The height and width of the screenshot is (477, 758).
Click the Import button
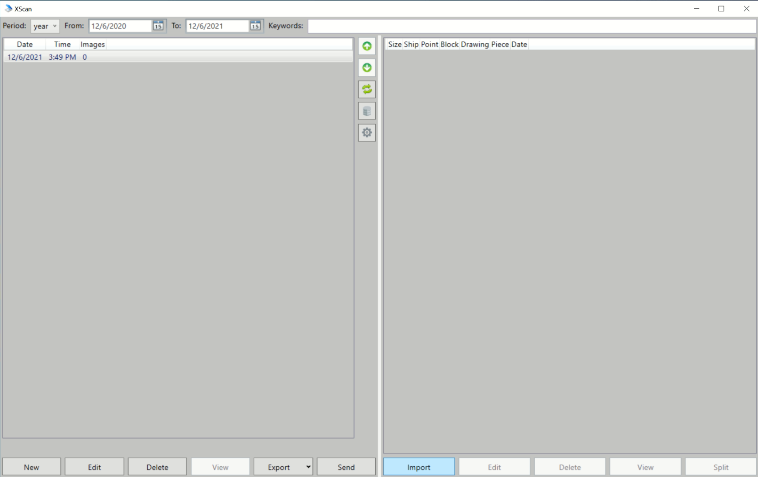(x=419, y=467)
